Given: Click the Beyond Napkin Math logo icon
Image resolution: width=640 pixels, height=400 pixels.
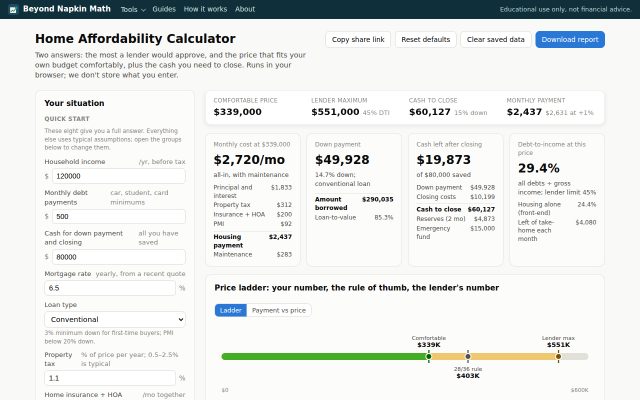Looking at the screenshot, I should (x=13, y=9).
